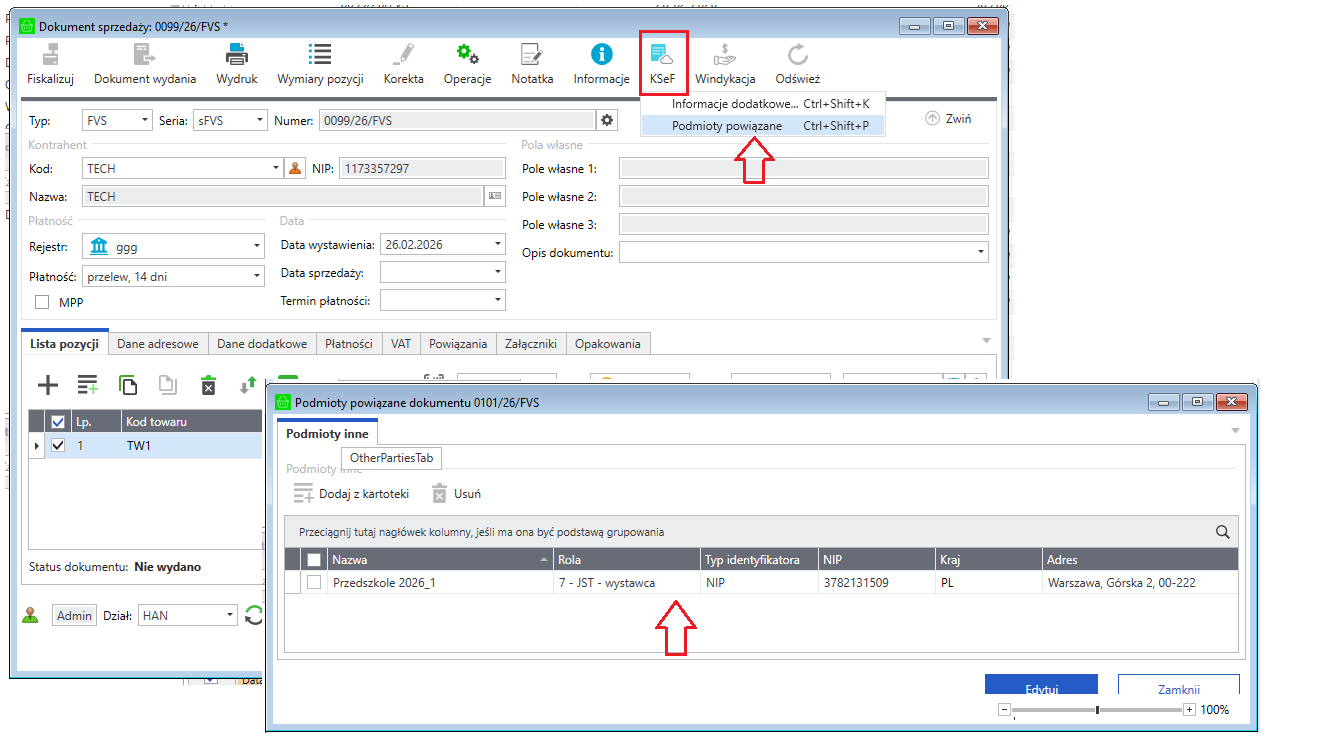The height and width of the screenshot is (742, 1327).
Task: Switch to the Dane adresowe tab
Action: point(158,344)
